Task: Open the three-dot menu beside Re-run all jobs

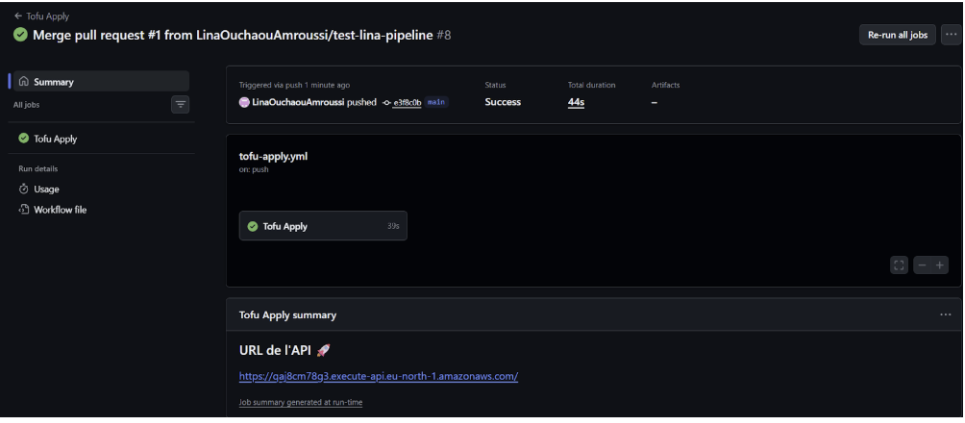Action: coord(950,35)
